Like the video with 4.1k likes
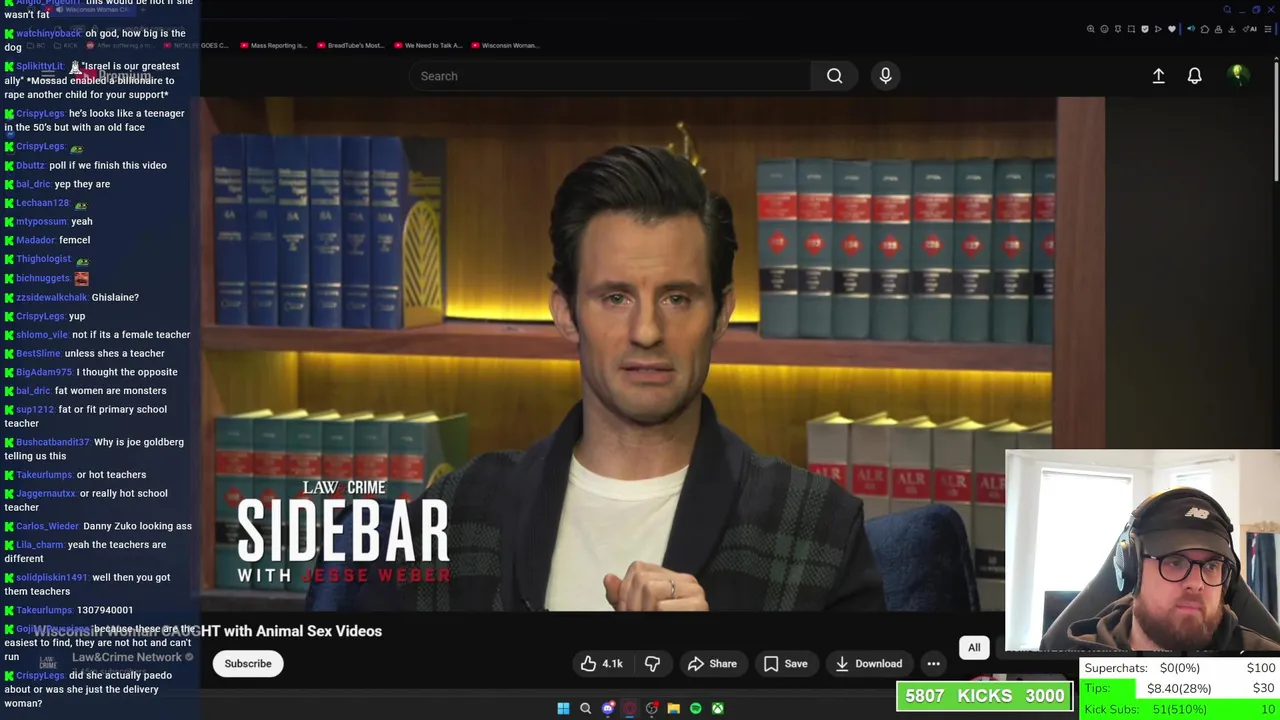 point(601,663)
